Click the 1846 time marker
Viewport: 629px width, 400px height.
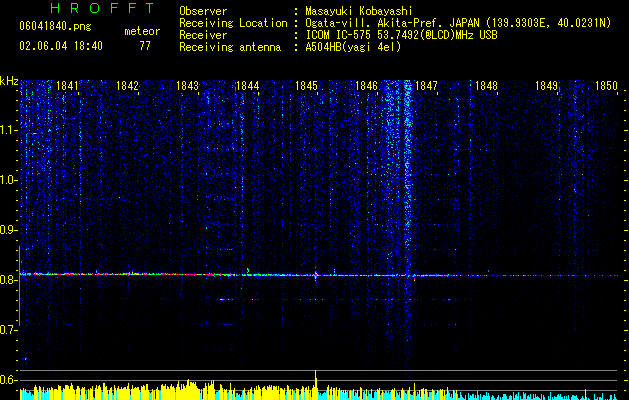367,86
